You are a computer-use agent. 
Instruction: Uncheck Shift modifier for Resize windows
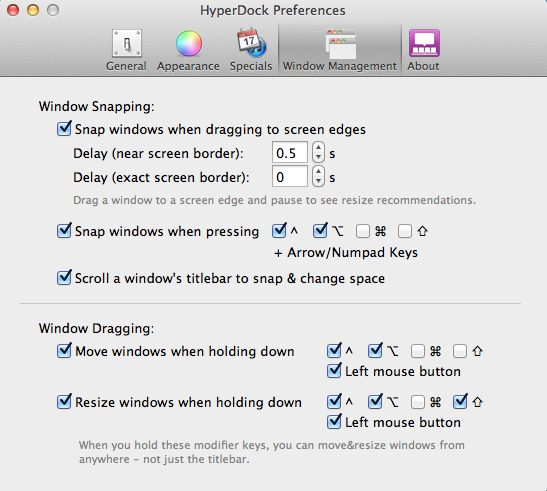[x=460, y=402]
